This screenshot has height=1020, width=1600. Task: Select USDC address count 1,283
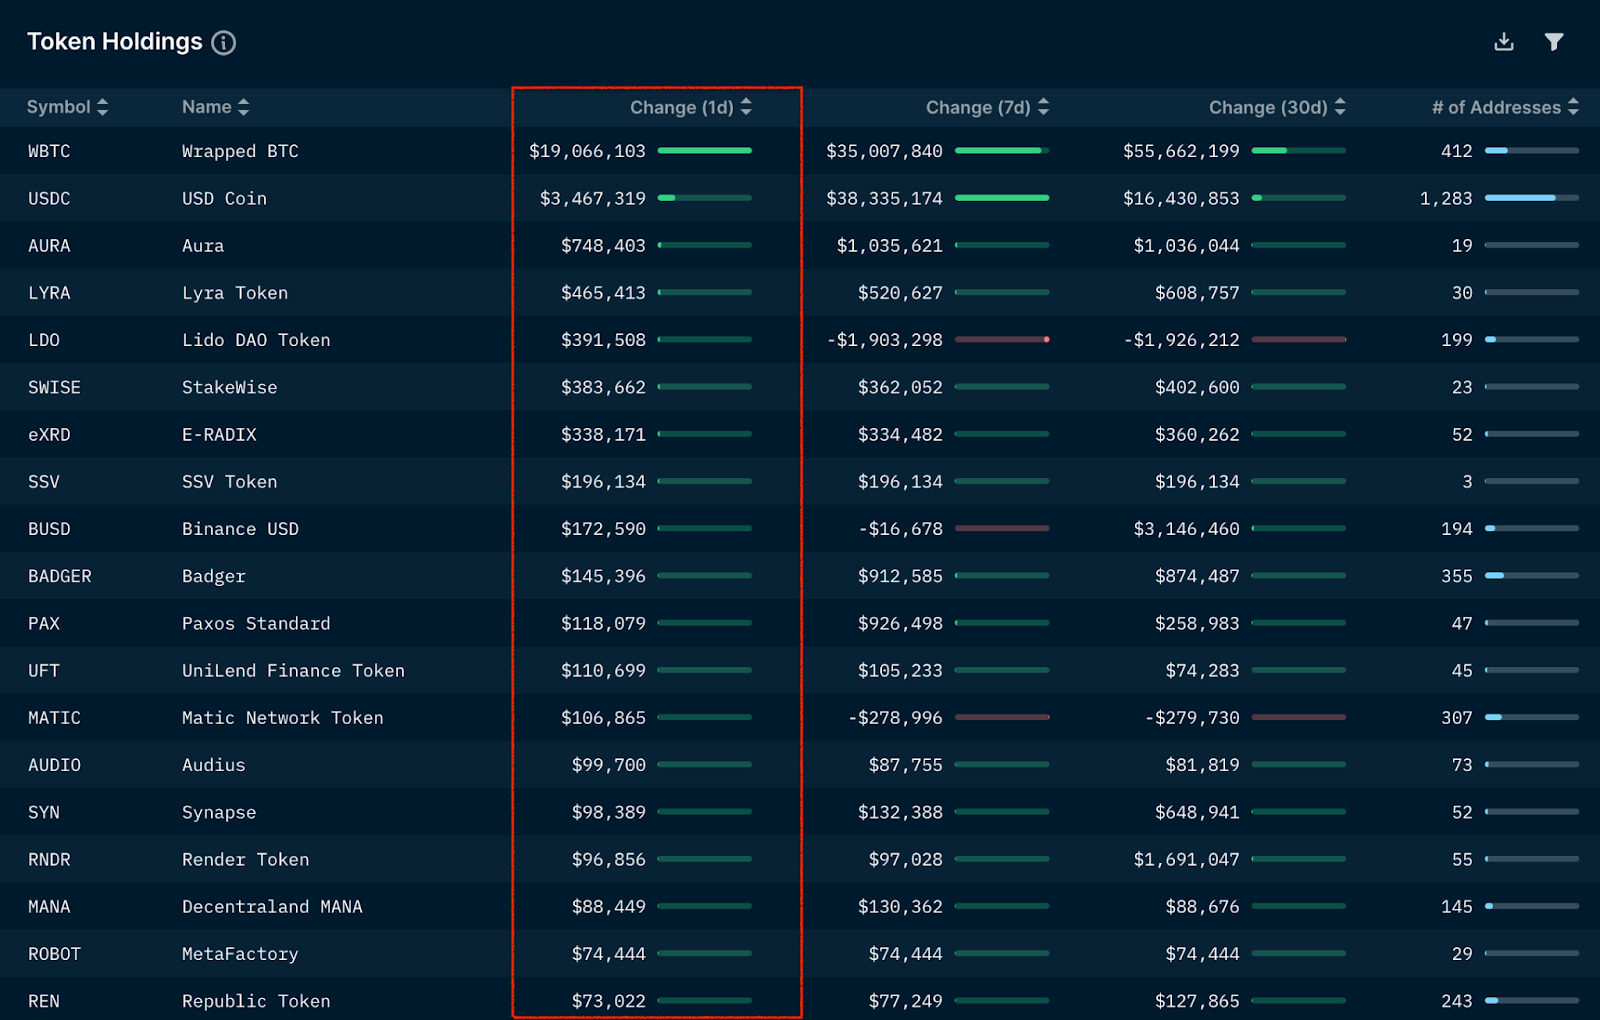tap(1446, 198)
